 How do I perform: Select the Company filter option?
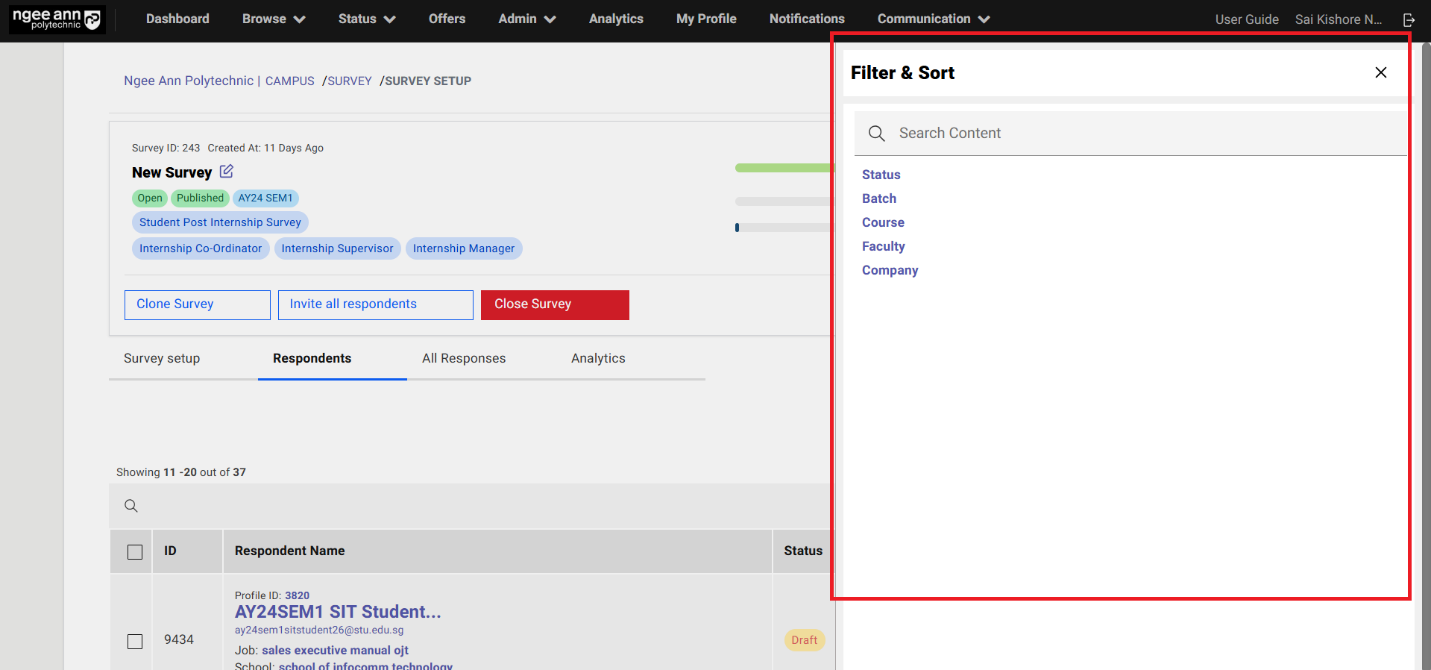click(x=890, y=270)
